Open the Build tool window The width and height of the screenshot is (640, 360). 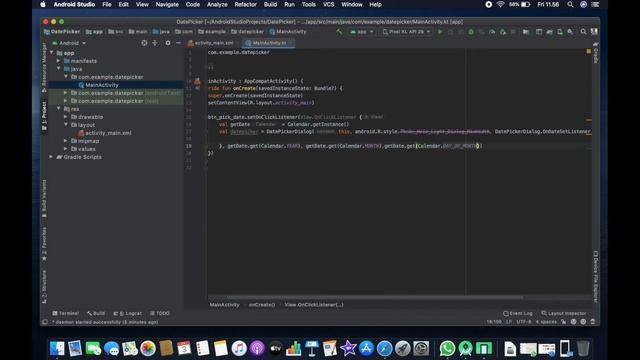[x=96, y=313]
